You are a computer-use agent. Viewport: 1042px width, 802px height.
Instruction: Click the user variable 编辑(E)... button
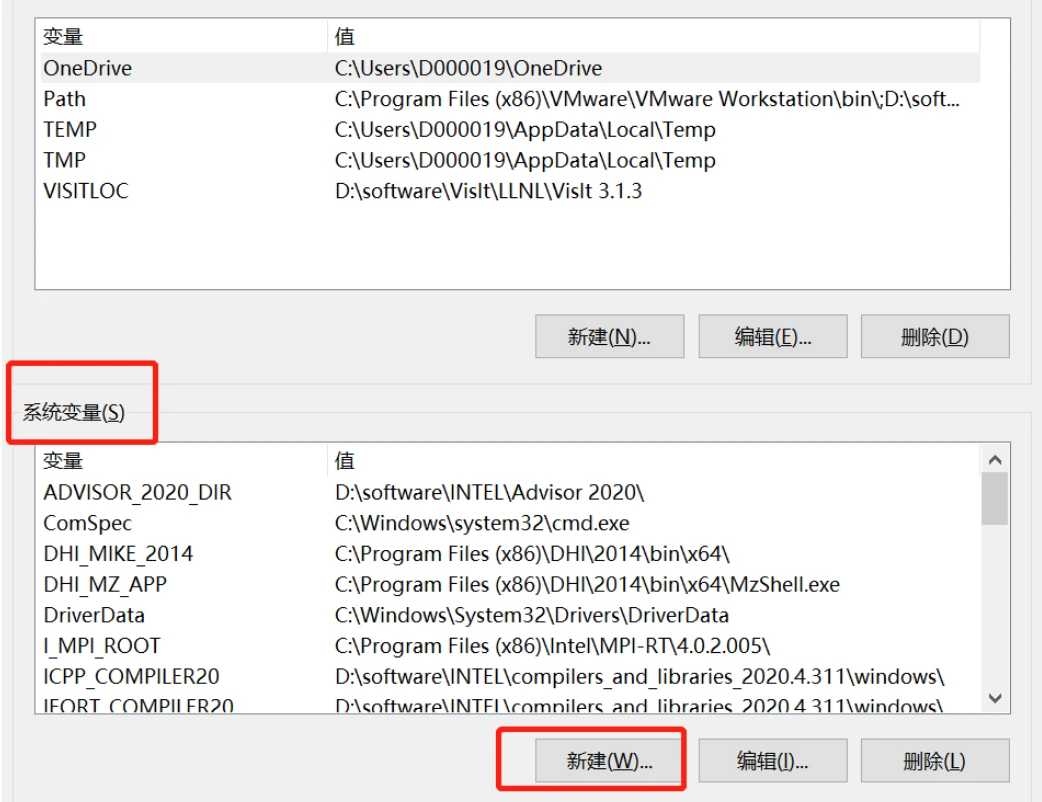click(773, 337)
